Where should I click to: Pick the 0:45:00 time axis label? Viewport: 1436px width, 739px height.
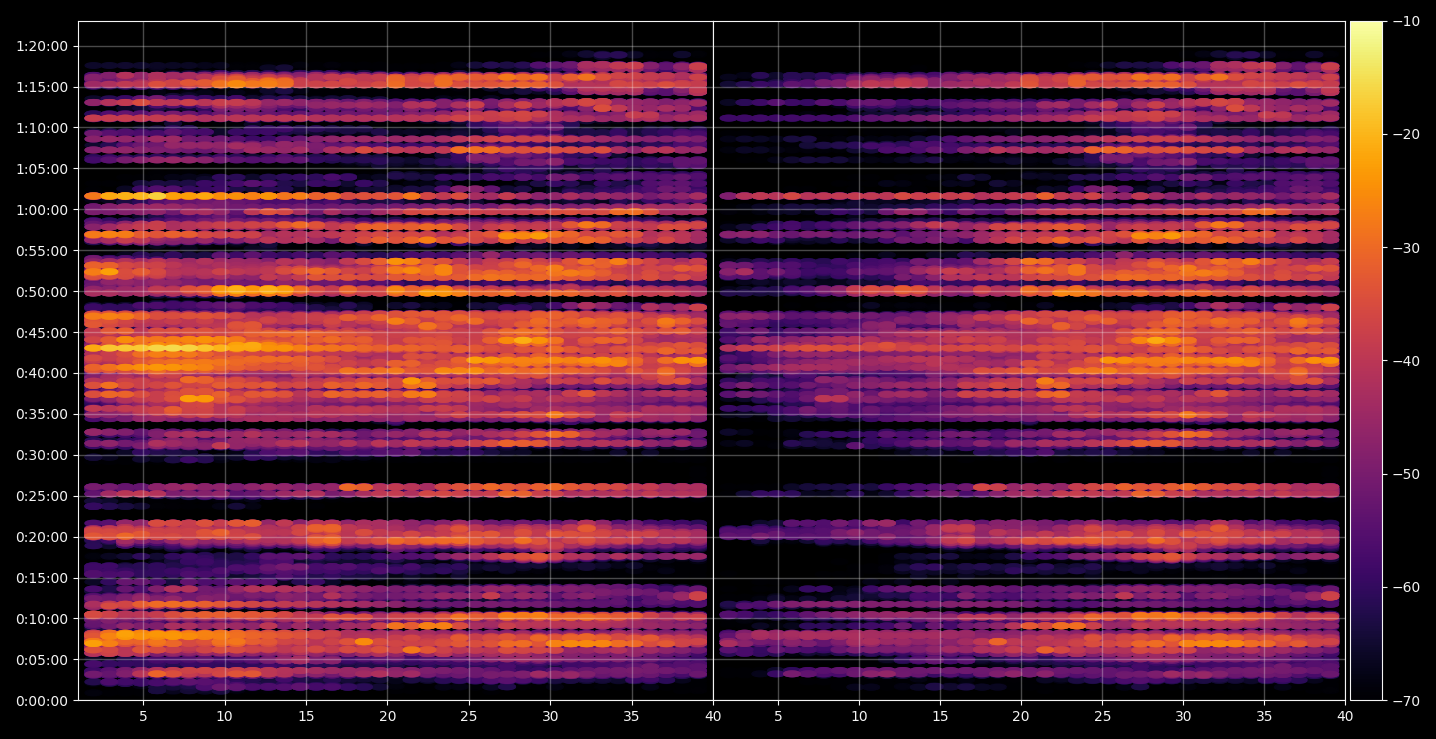[42, 332]
